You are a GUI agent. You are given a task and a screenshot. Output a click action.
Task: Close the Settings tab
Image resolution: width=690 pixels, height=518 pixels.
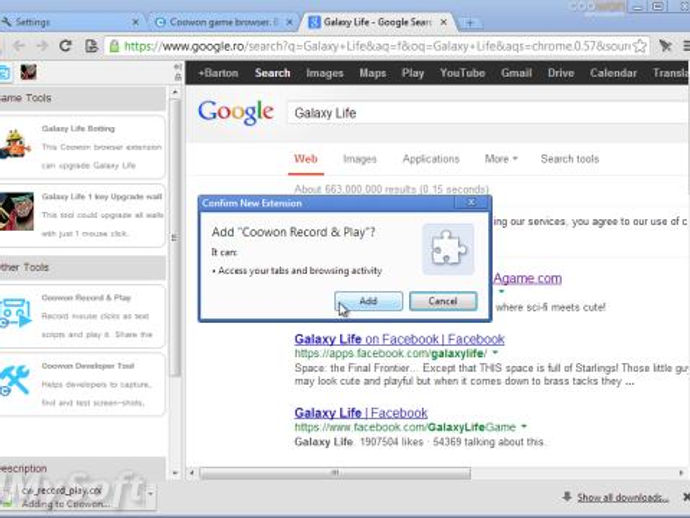coord(136,22)
